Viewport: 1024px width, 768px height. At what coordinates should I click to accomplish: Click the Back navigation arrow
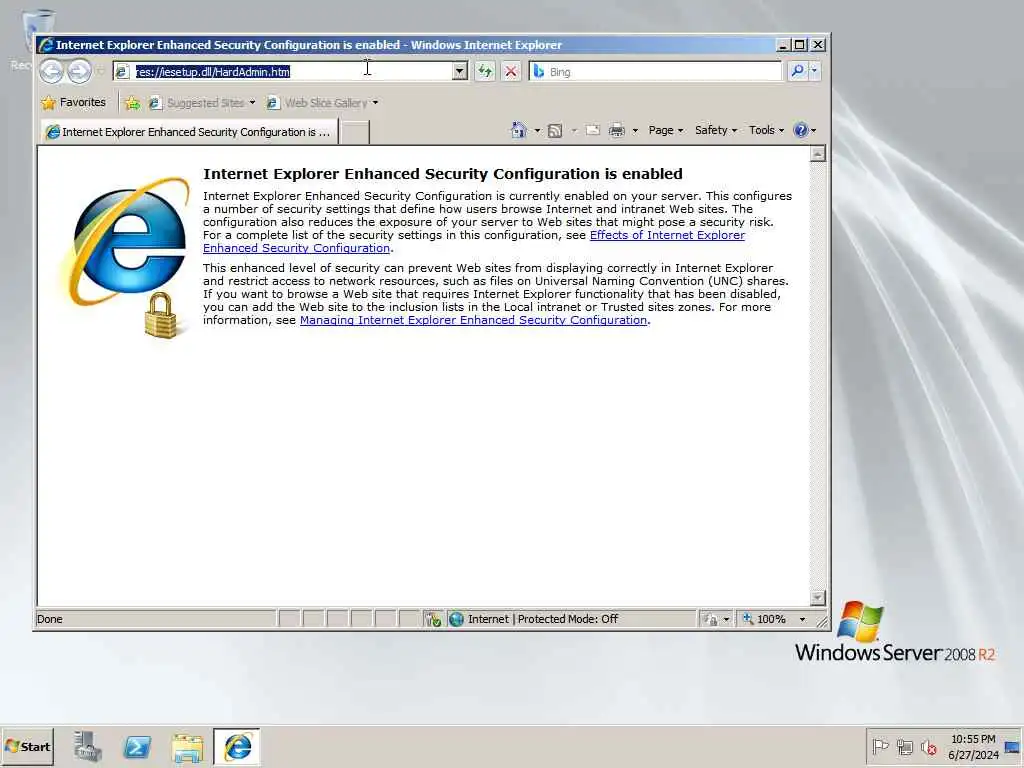pos(52,71)
